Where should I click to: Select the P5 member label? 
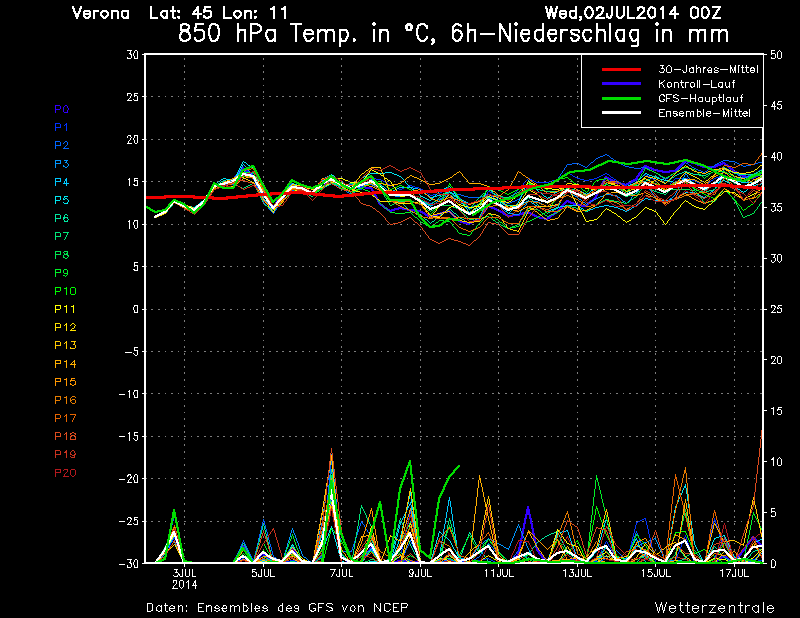tap(62, 200)
